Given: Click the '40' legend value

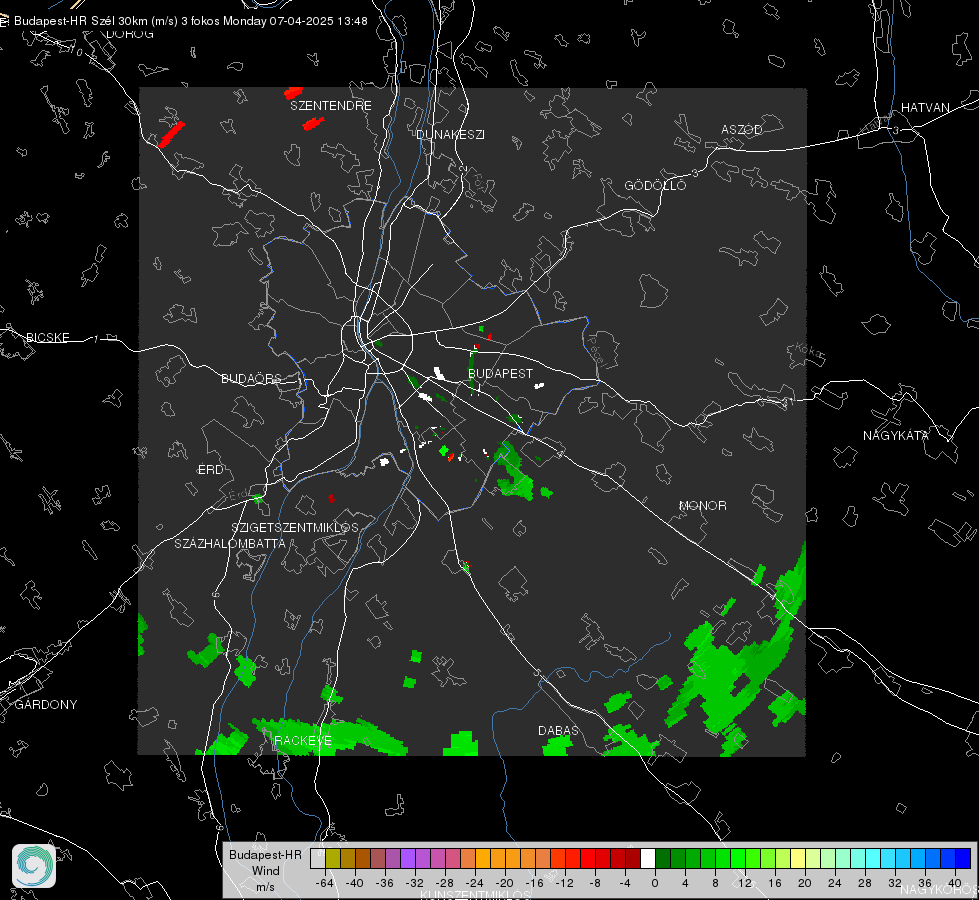Looking at the screenshot, I should (955, 883).
